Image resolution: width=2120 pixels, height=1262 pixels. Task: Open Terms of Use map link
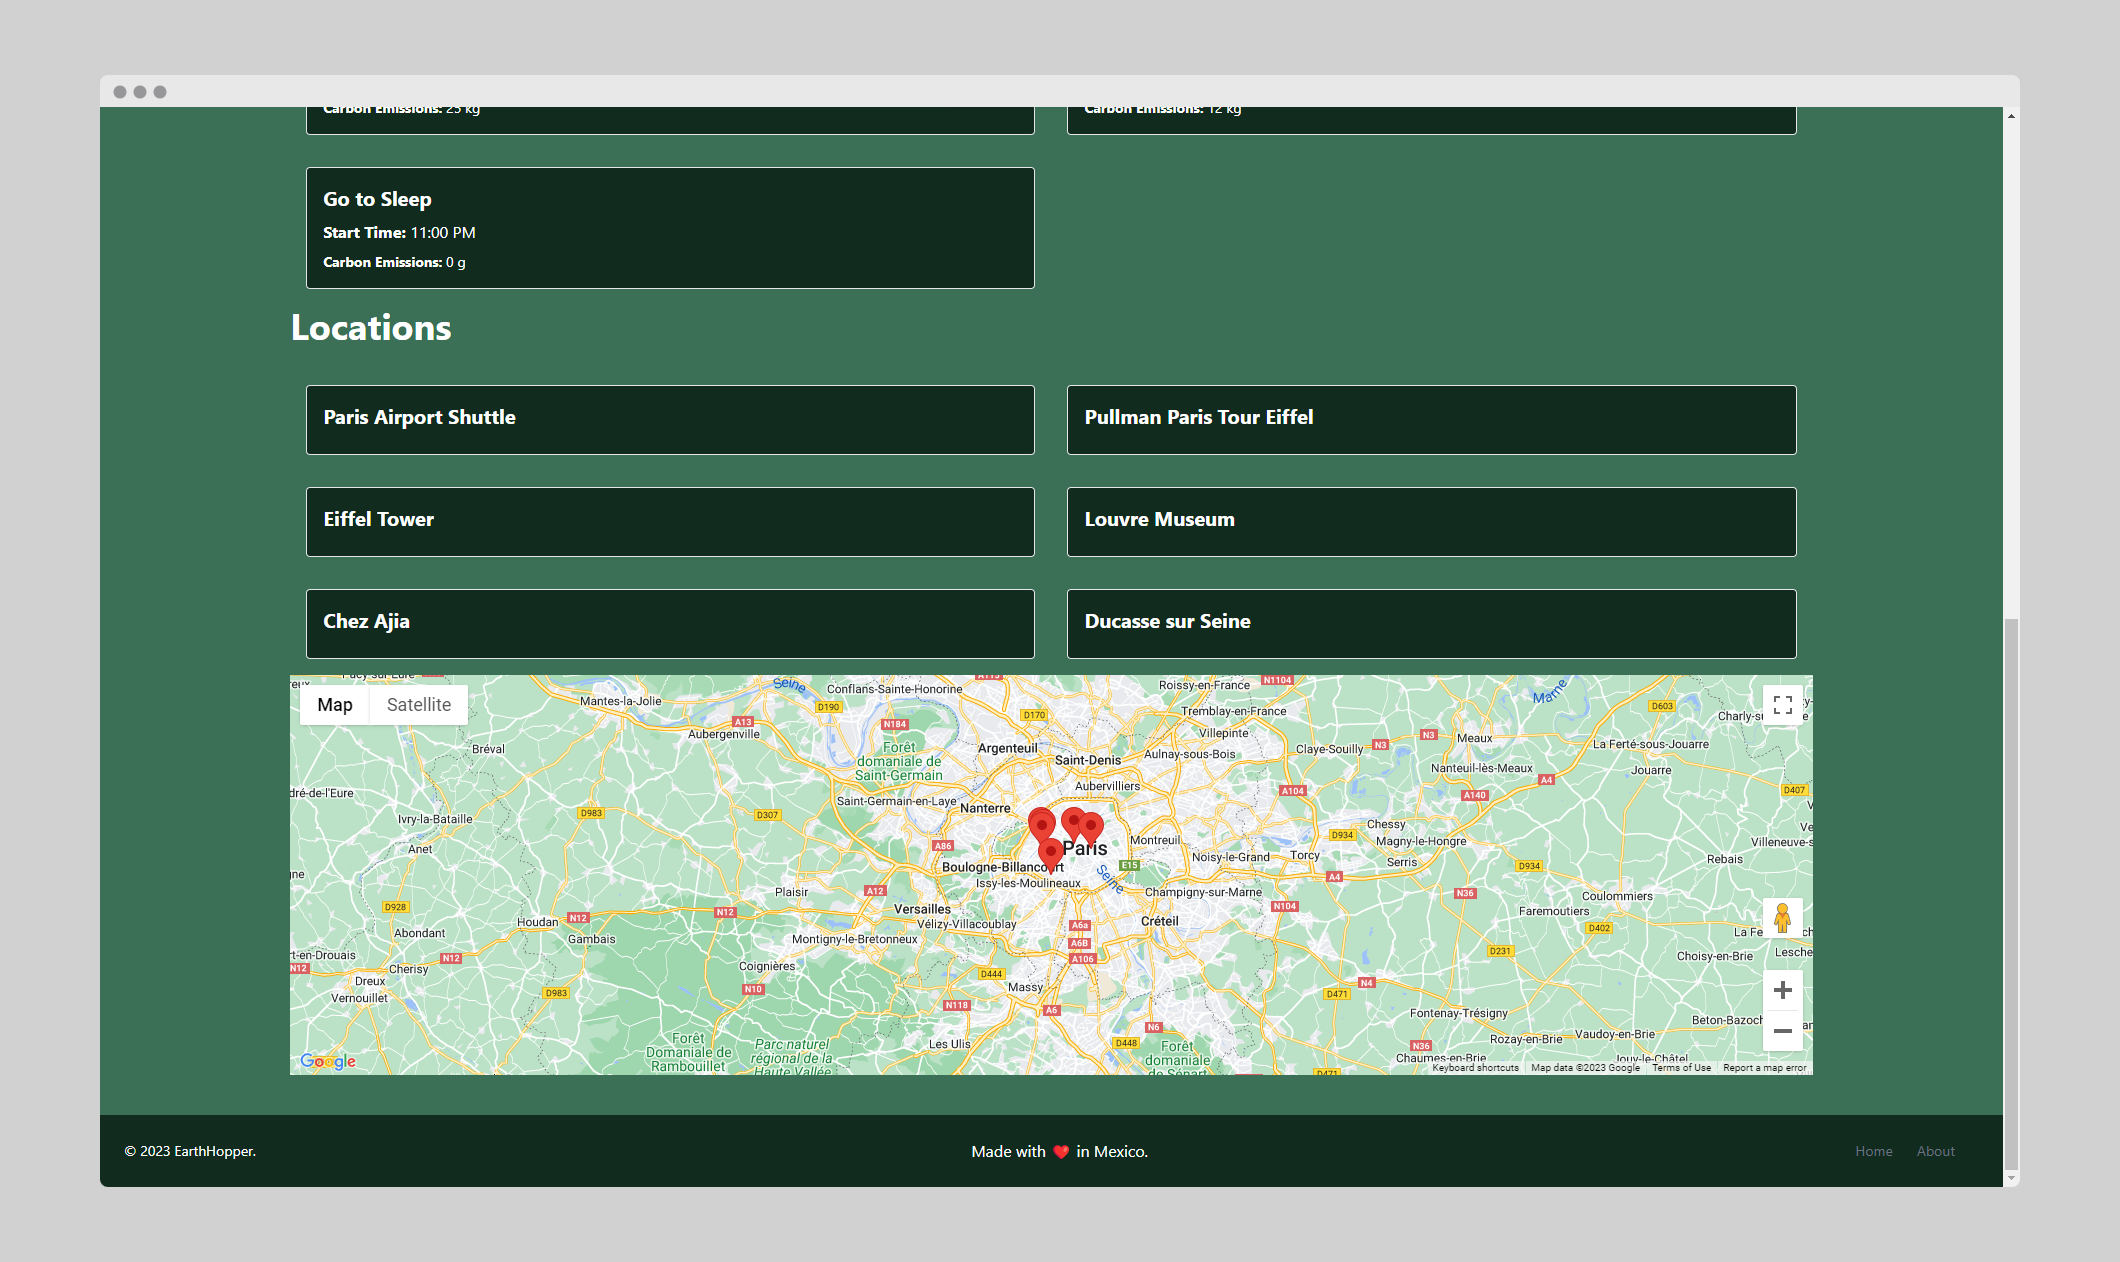coord(1681,1068)
